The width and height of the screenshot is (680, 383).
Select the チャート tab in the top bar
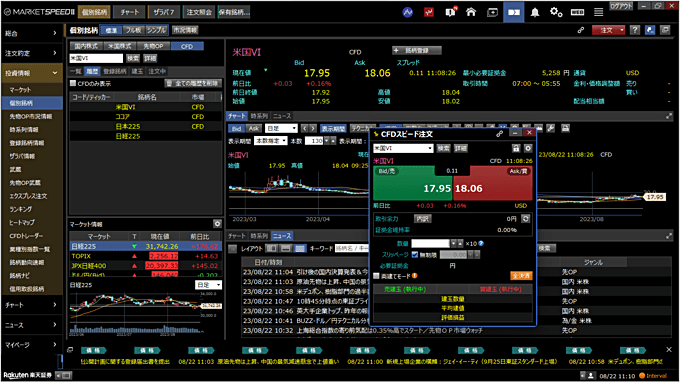click(x=129, y=12)
